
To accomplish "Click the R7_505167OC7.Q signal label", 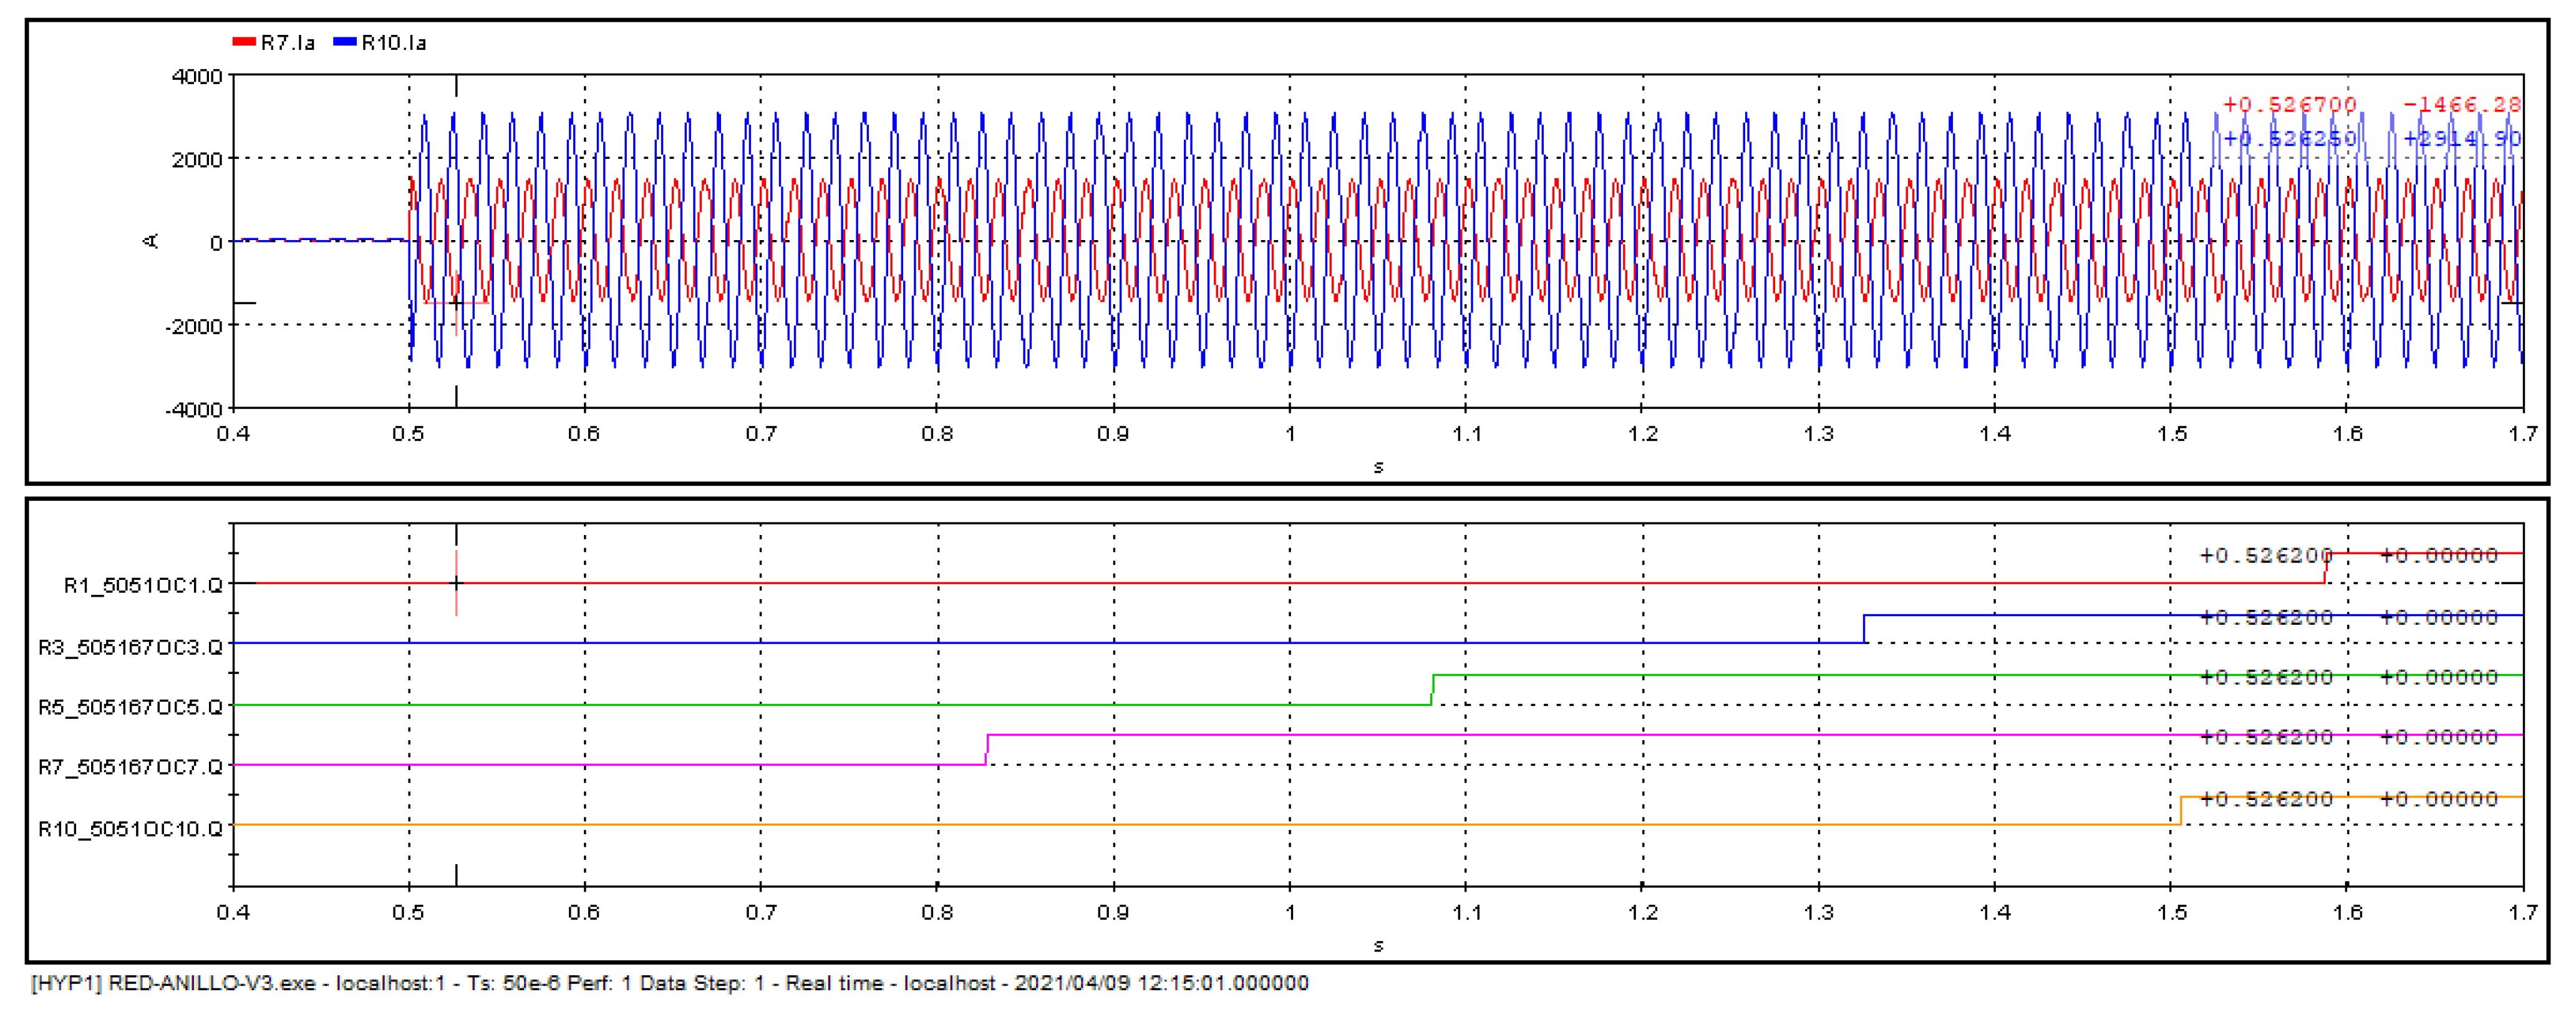I will pos(130,767).
